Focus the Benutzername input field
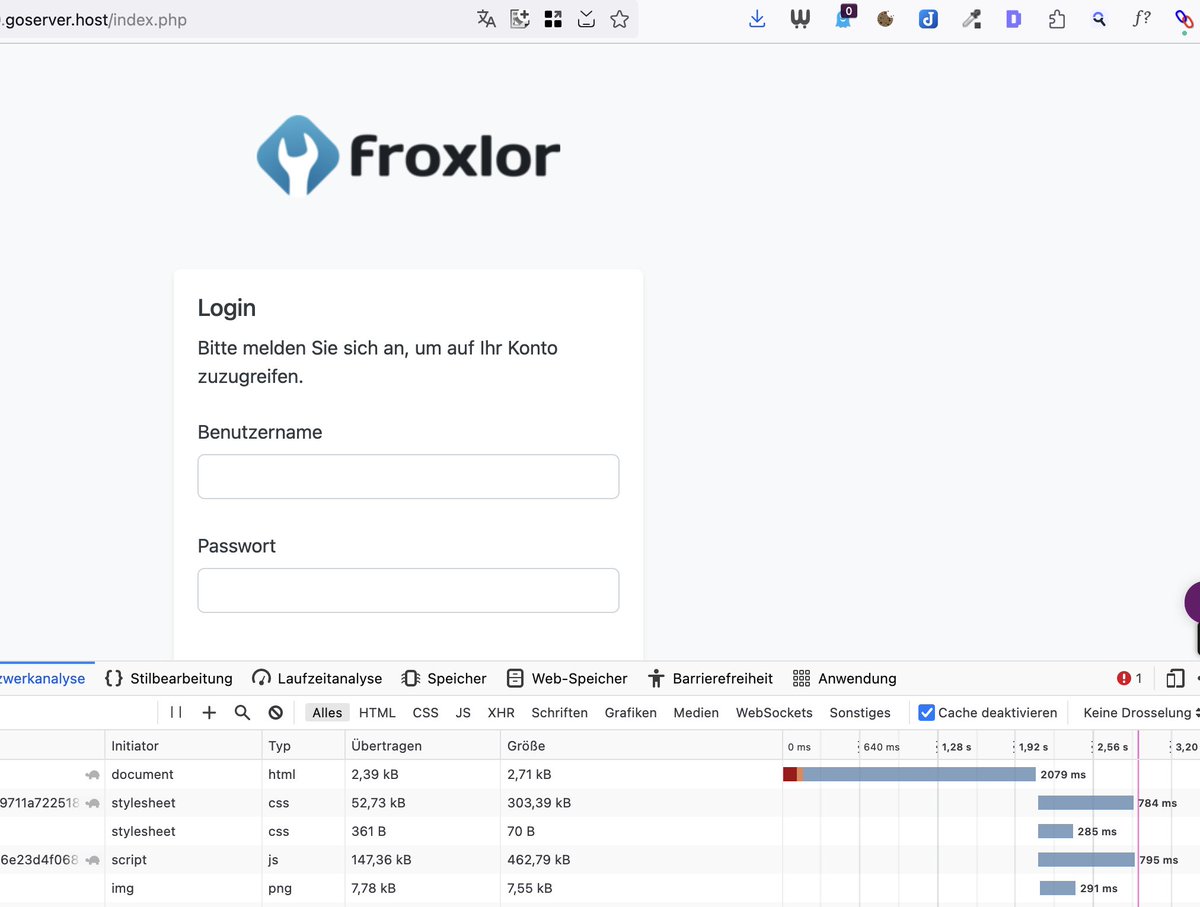The width and height of the screenshot is (1200, 907). click(x=408, y=476)
